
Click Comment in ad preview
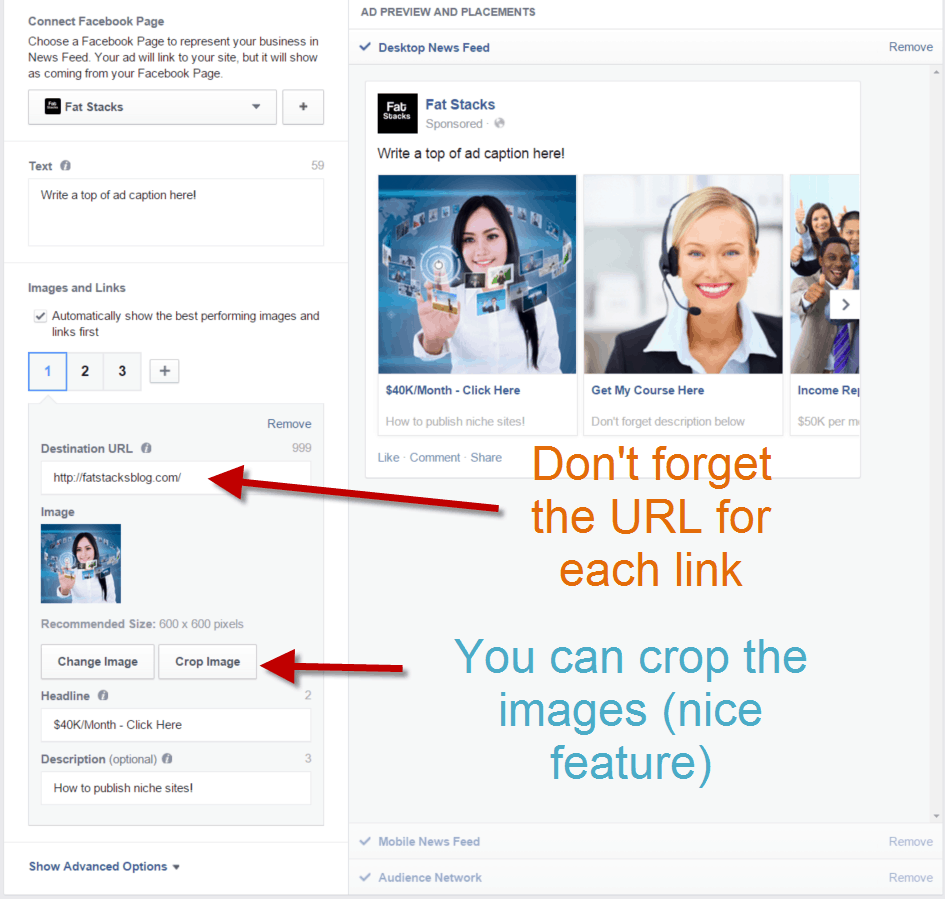point(435,457)
